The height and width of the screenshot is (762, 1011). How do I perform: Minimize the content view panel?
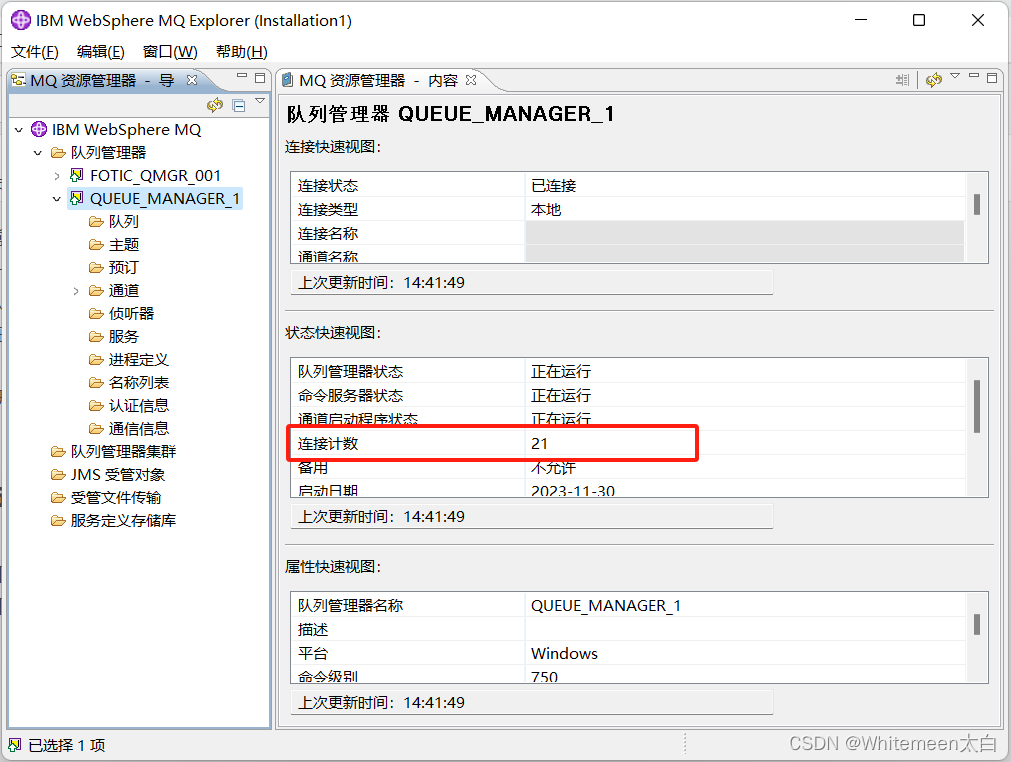974,75
